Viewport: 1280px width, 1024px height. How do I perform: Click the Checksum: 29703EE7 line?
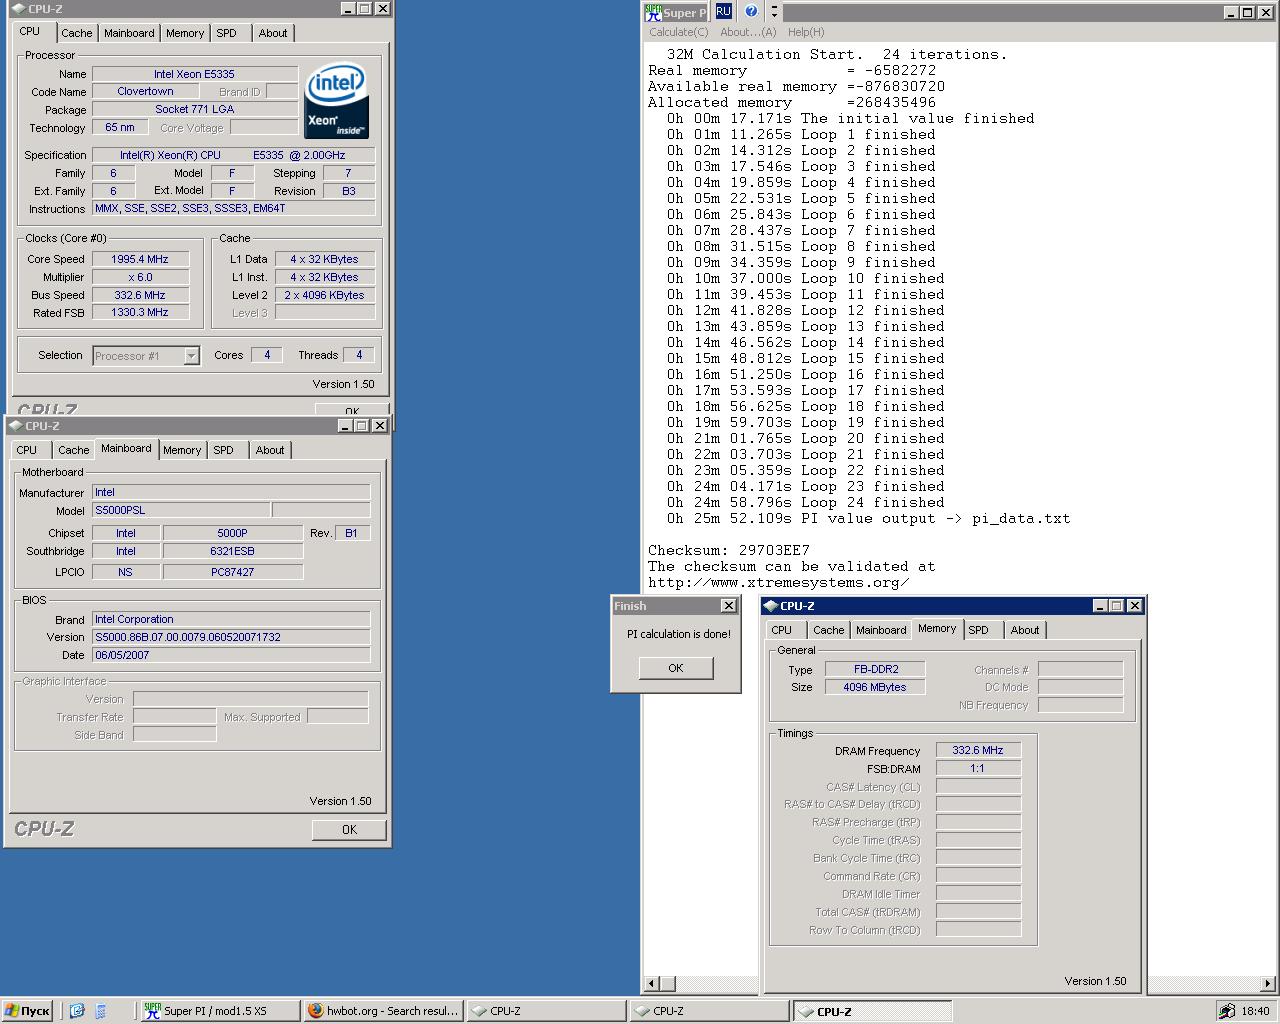pos(729,550)
